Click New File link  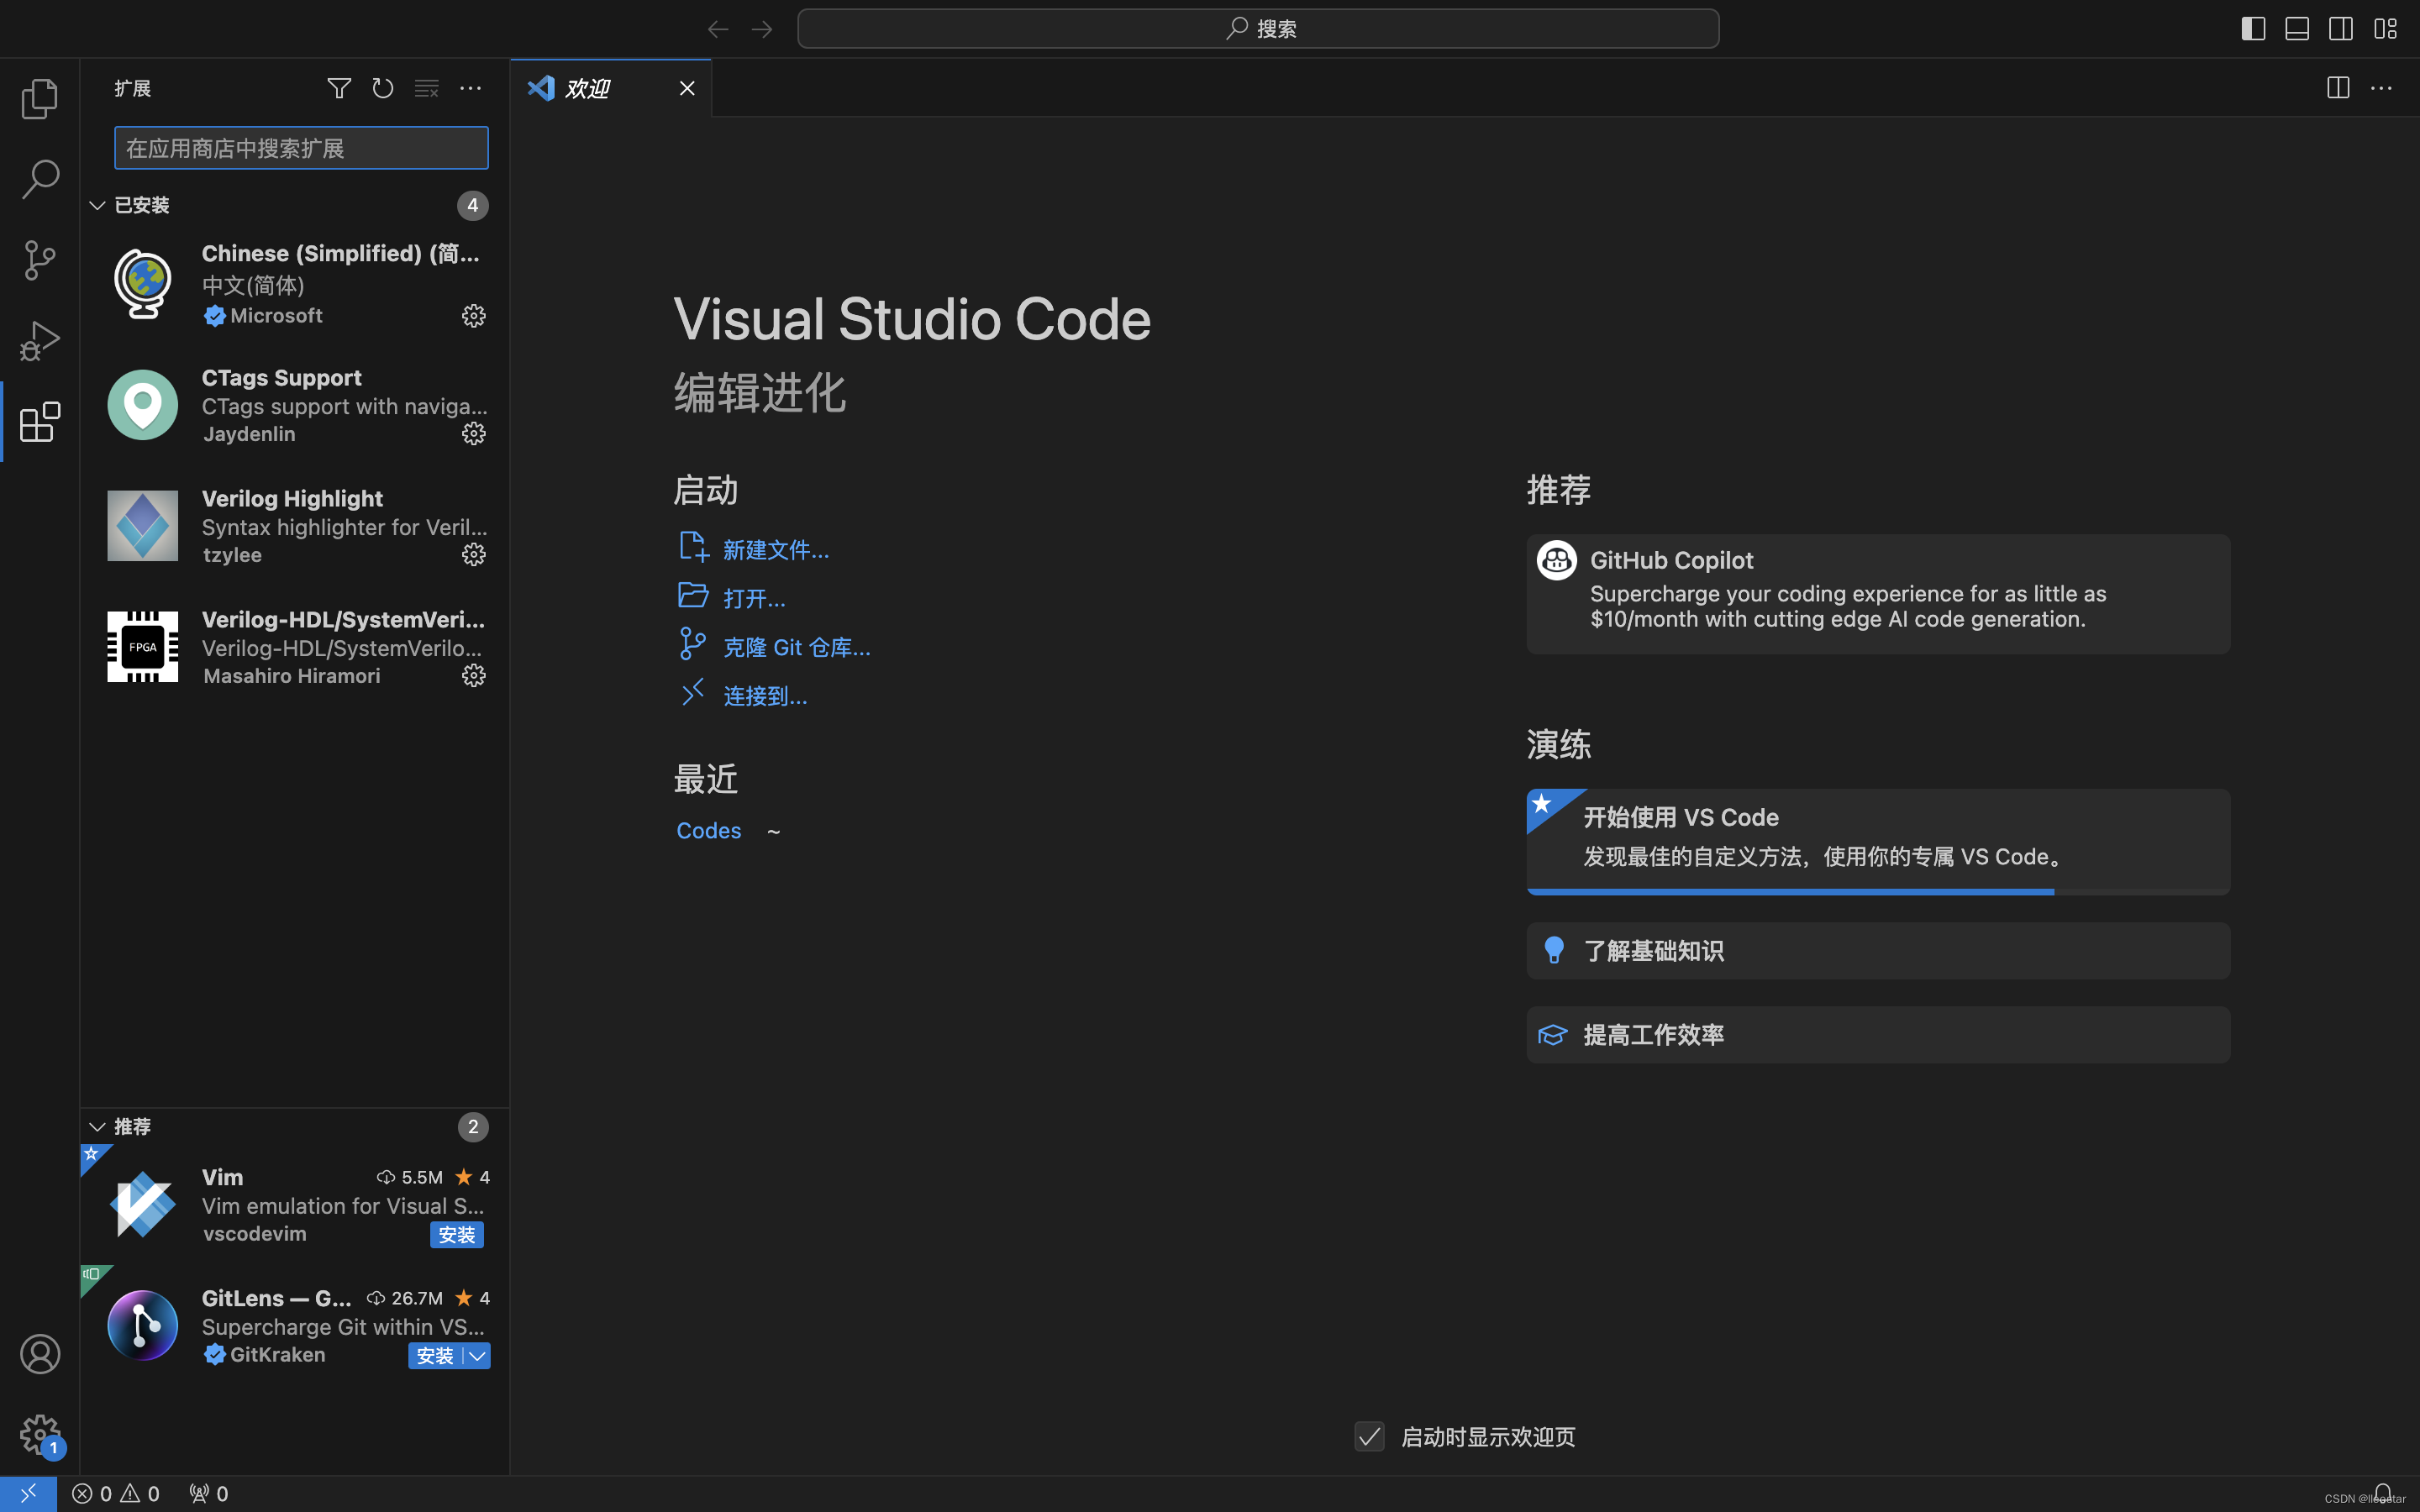click(775, 550)
